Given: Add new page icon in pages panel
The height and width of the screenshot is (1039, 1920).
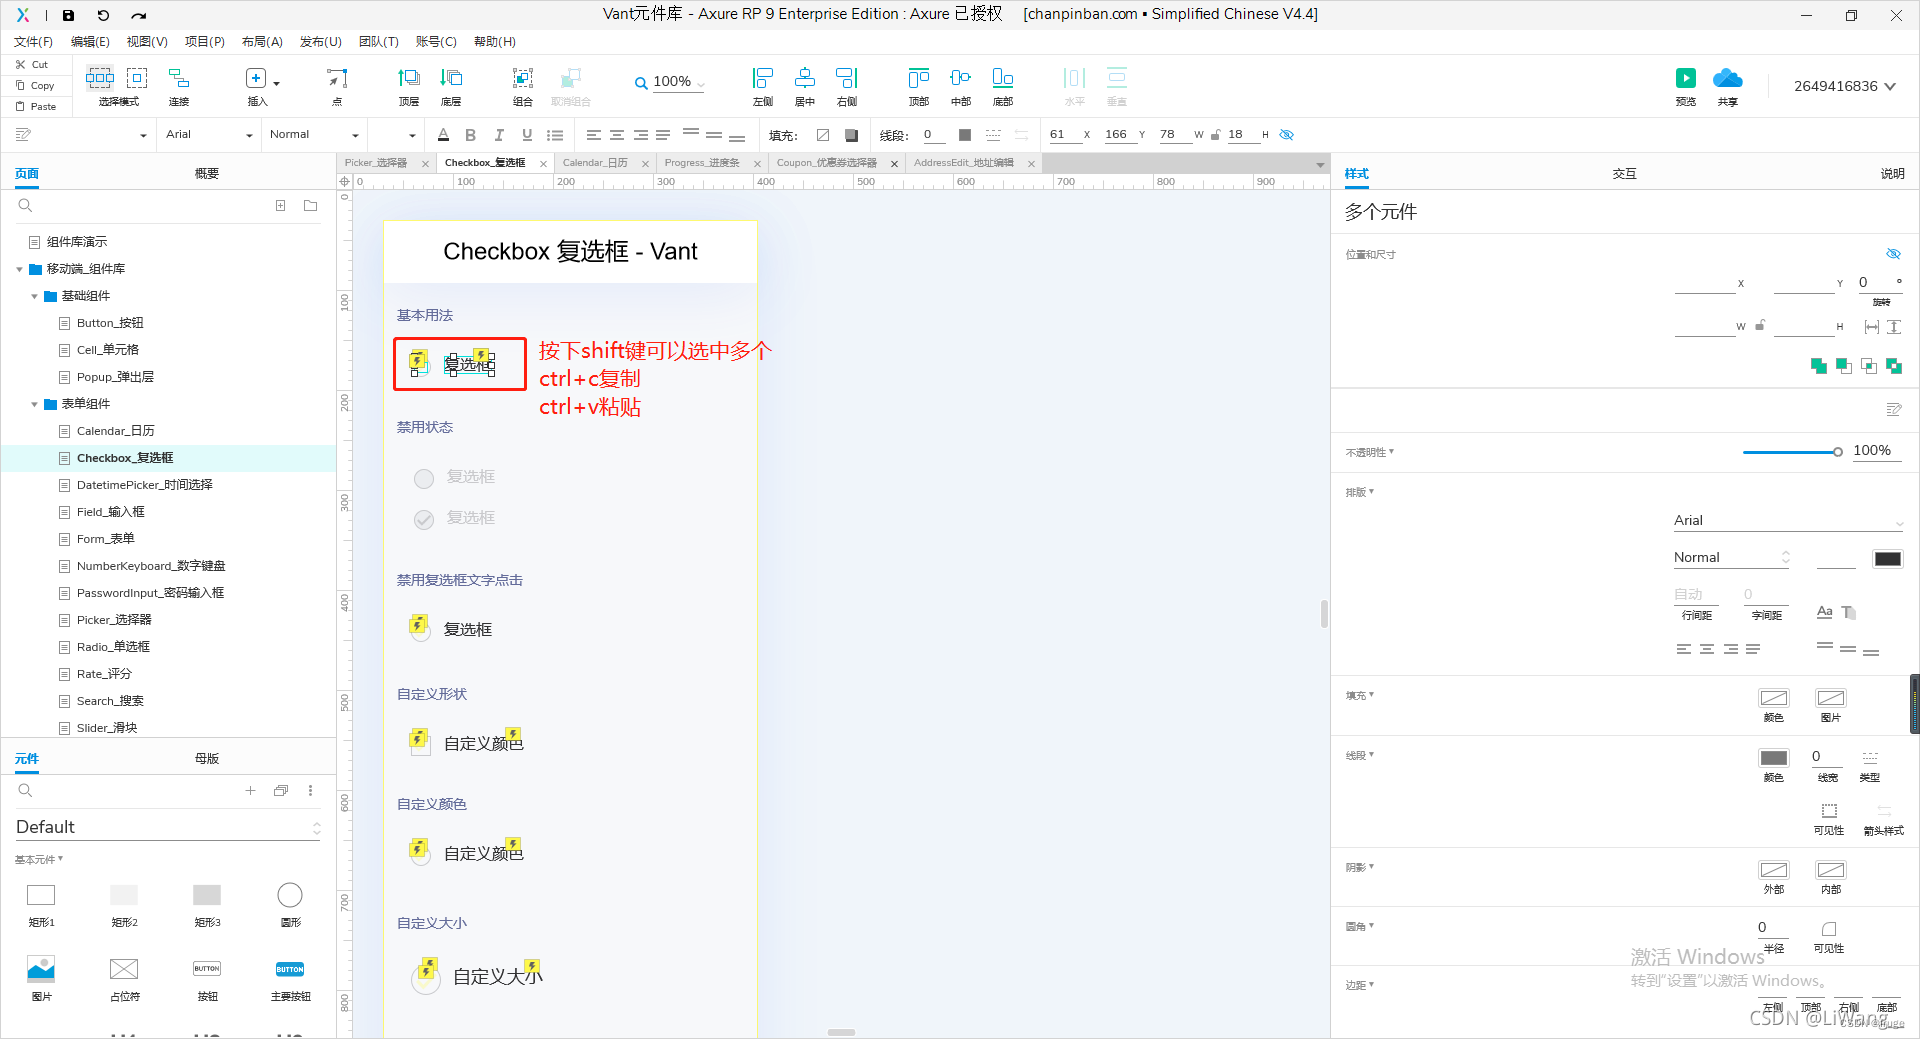Looking at the screenshot, I should pos(281,205).
